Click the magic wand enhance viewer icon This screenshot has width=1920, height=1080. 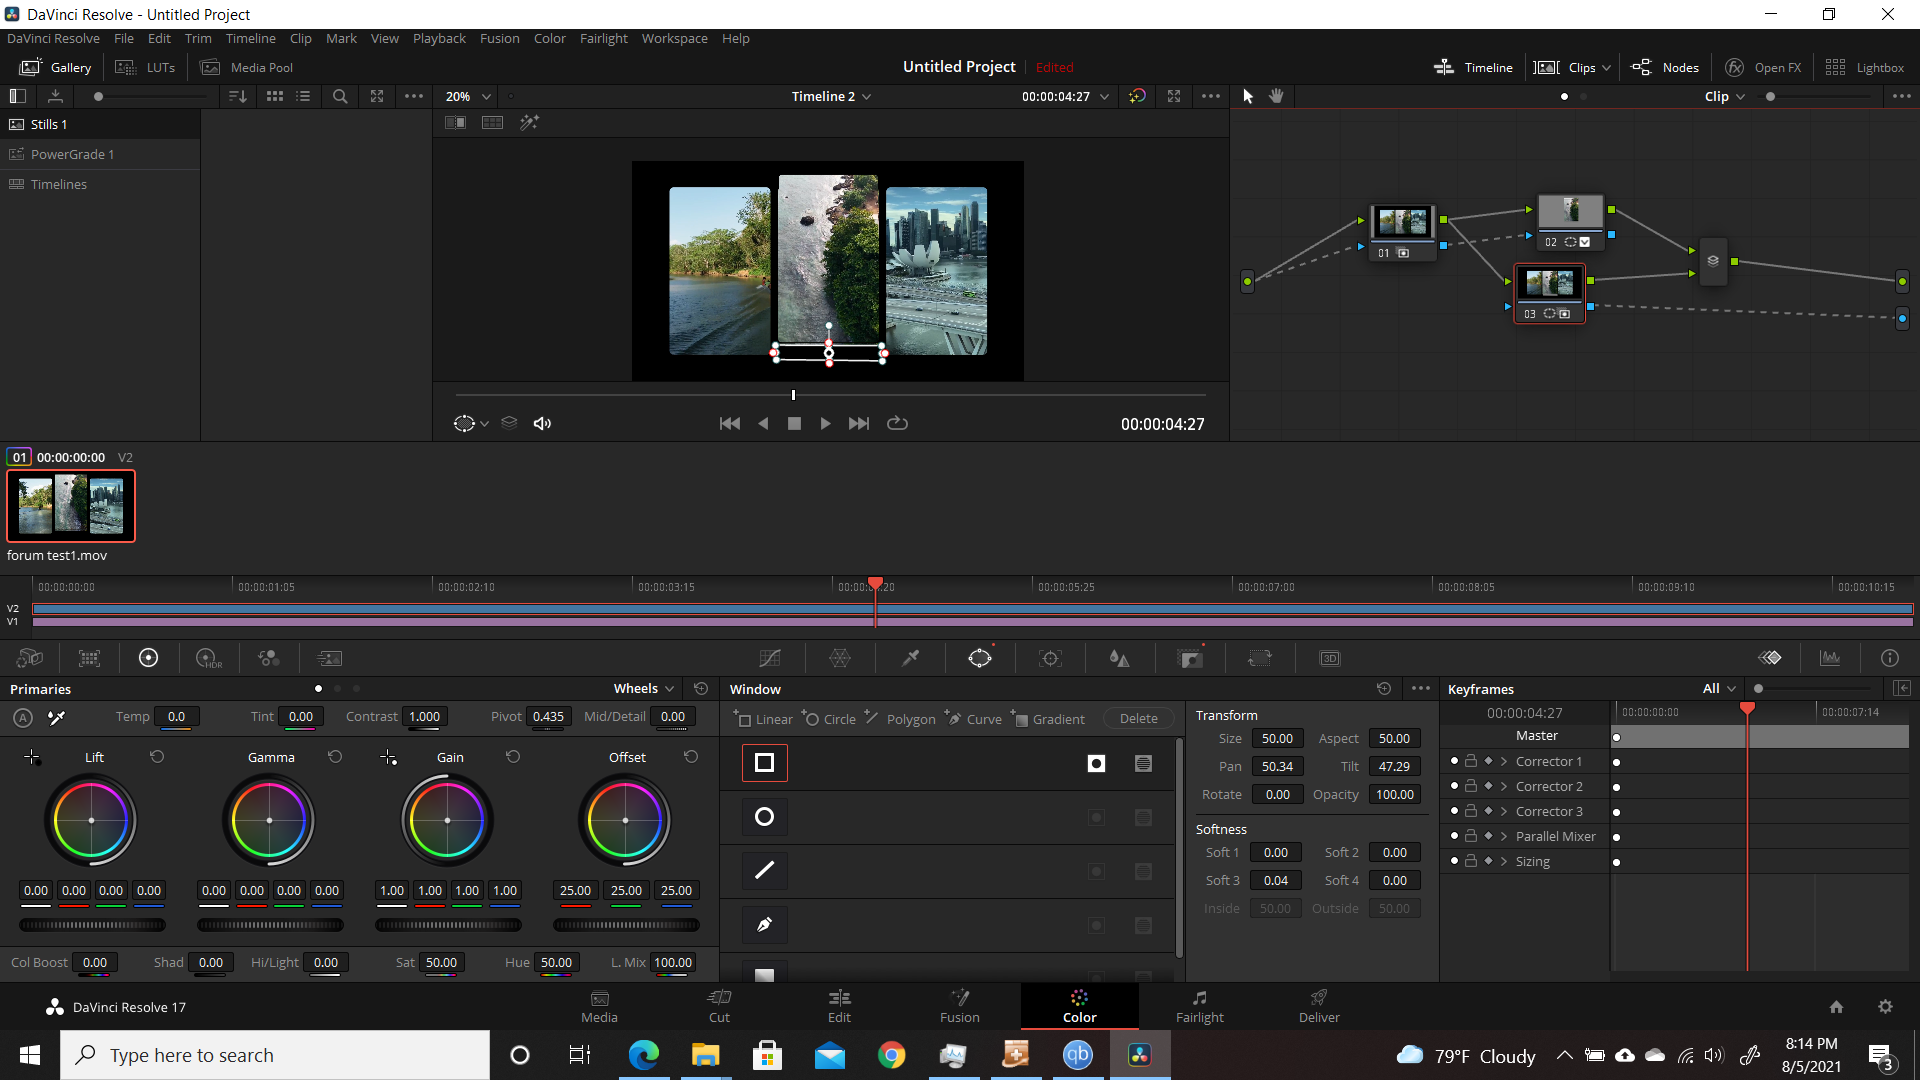[x=530, y=122]
